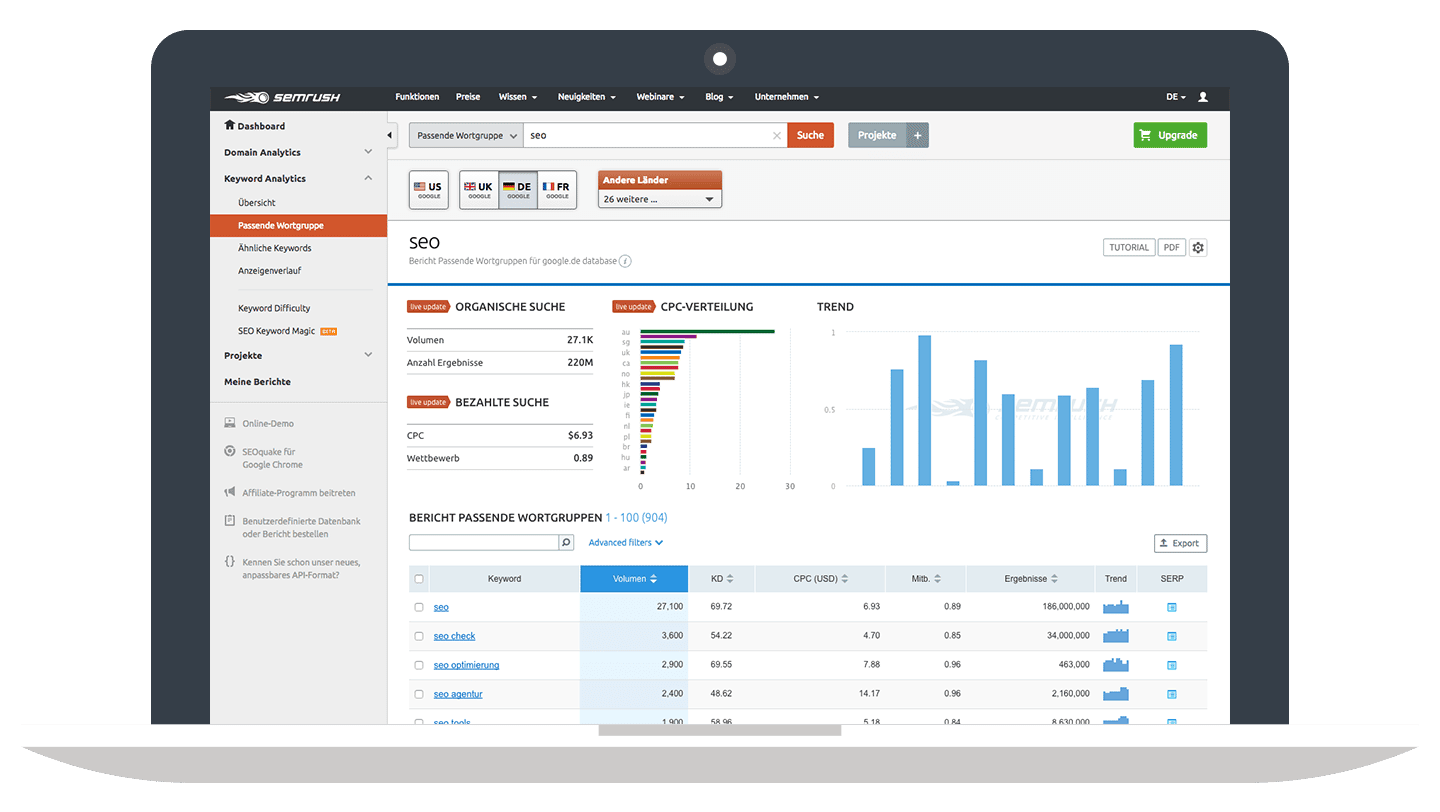The image size is (1440, 812).
Task: Click the Online-Demo sidebar icon
Action: tap(230, 423)
